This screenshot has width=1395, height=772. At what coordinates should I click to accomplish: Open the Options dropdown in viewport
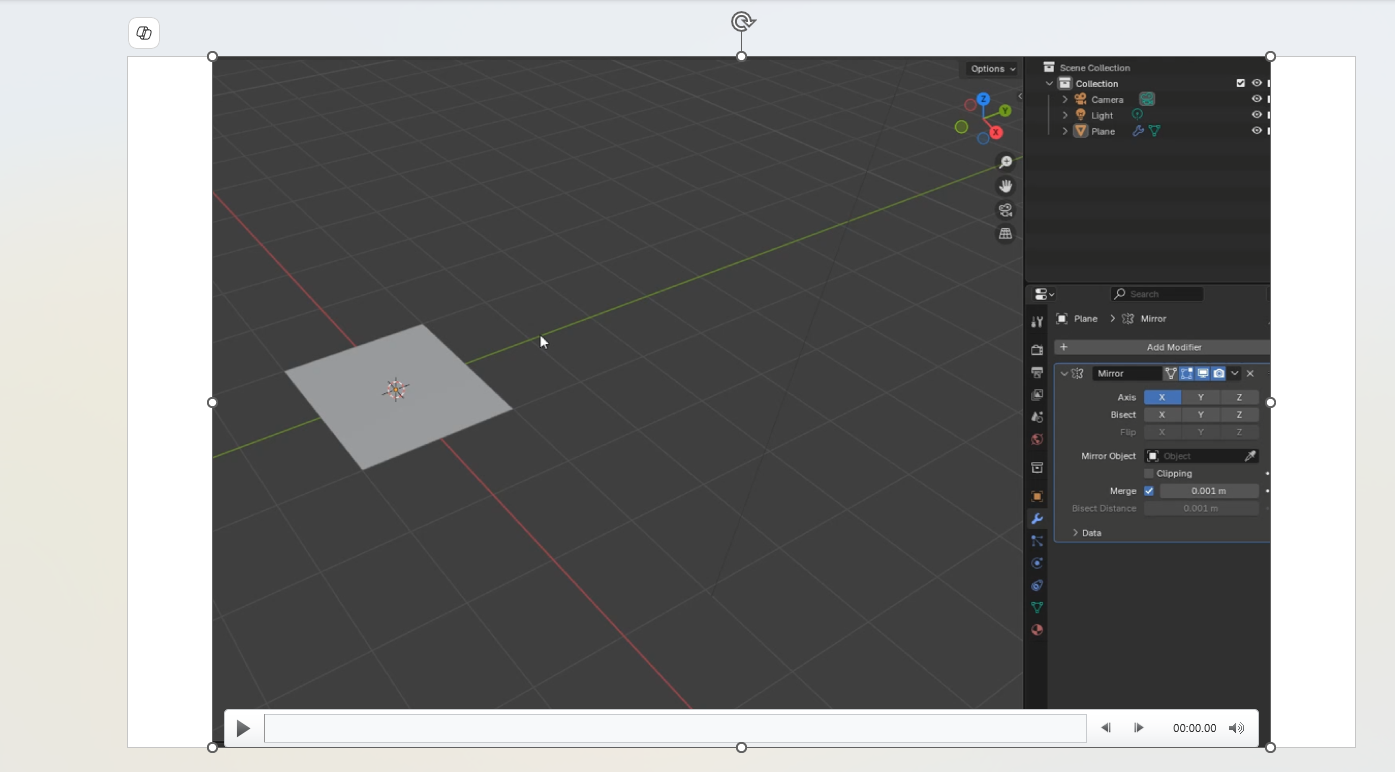tap(993, 69)
